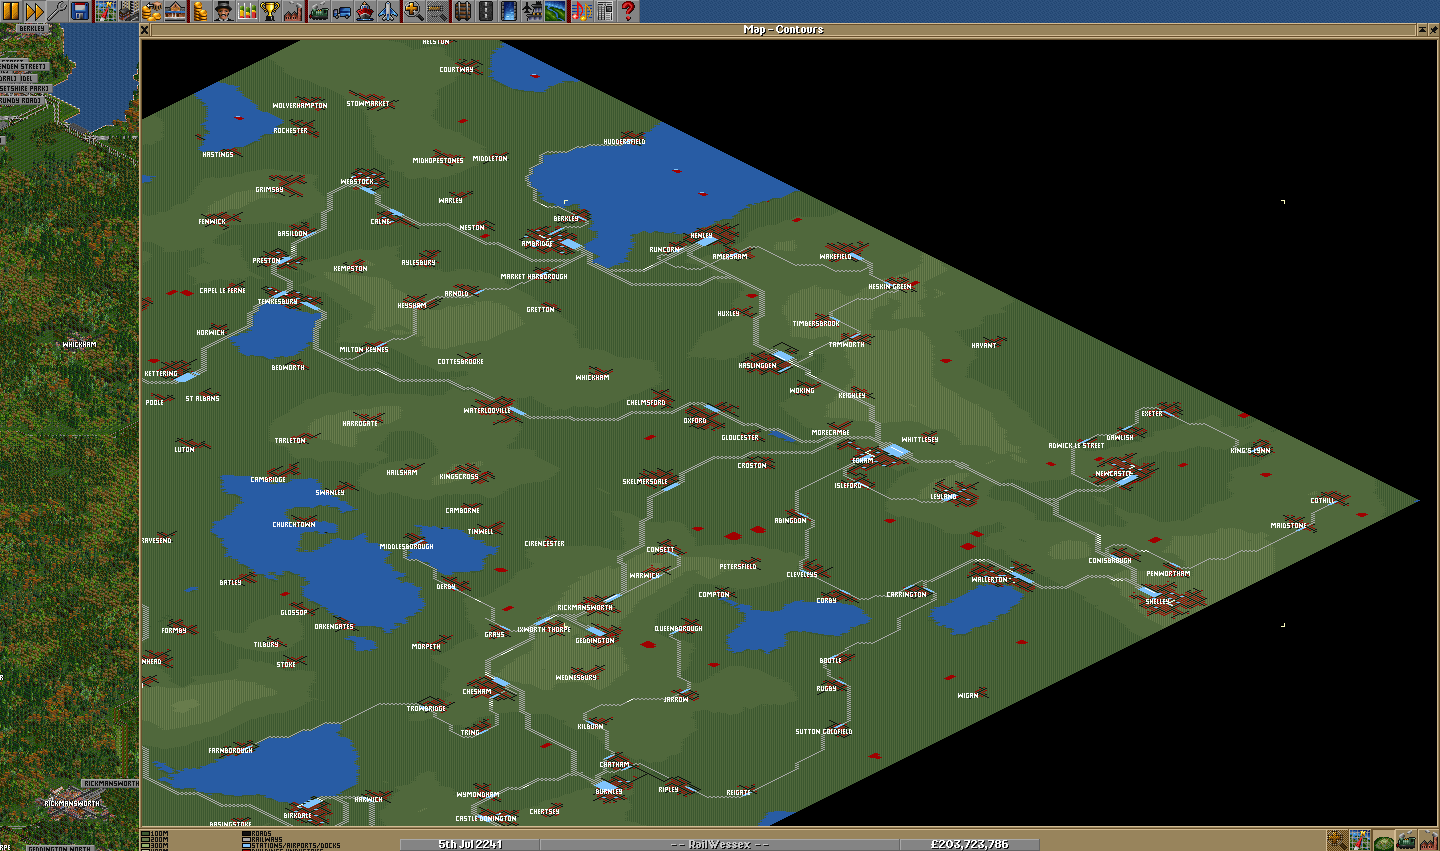
Task: Click the FARNBOROUGH label on the map
Action: 230,750
